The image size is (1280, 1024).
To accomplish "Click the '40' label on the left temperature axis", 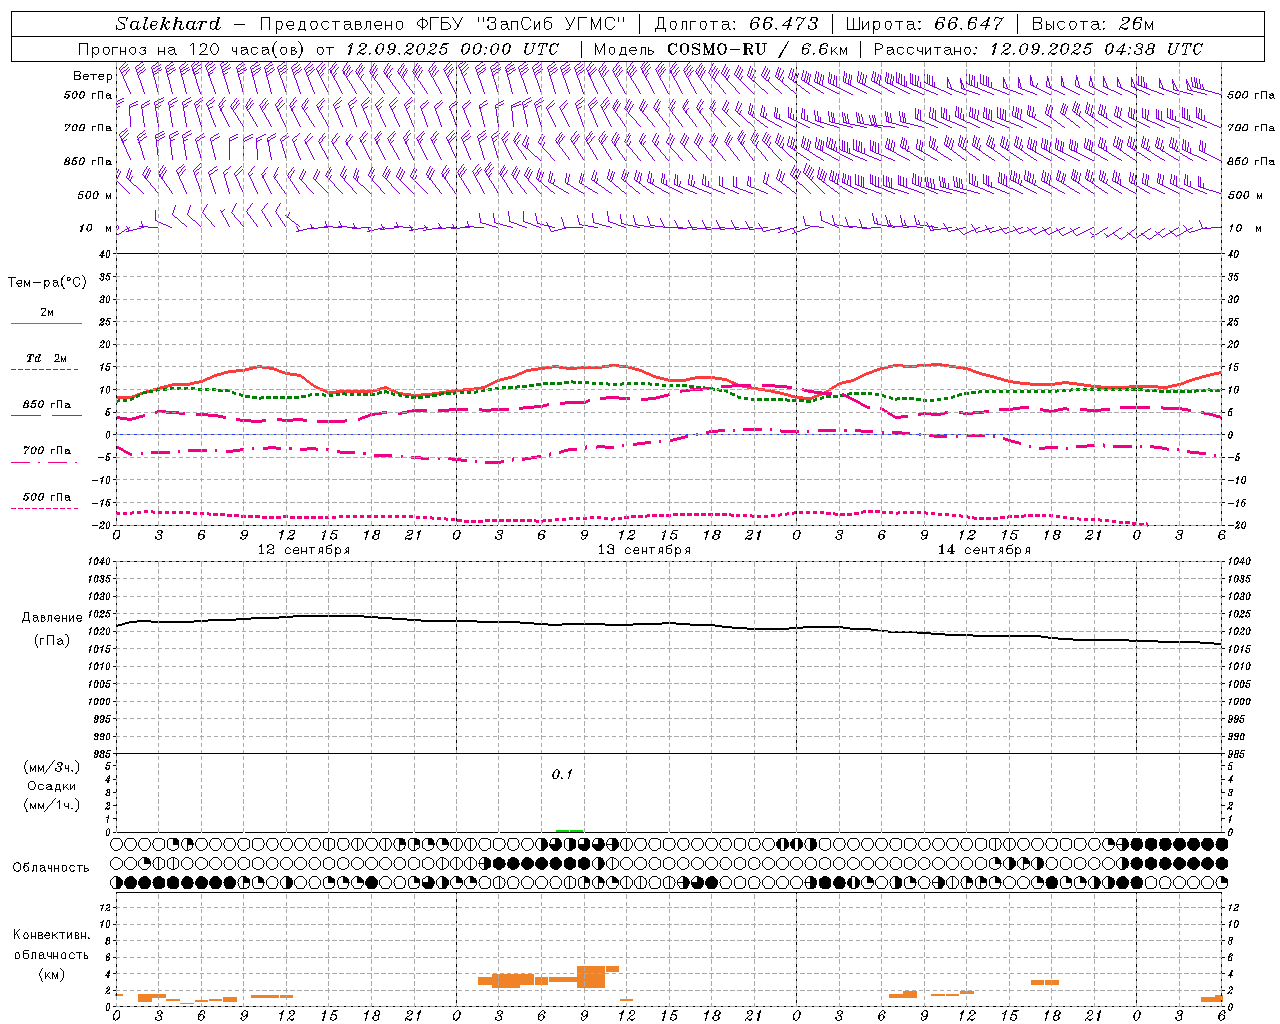I will pos(104,254).
